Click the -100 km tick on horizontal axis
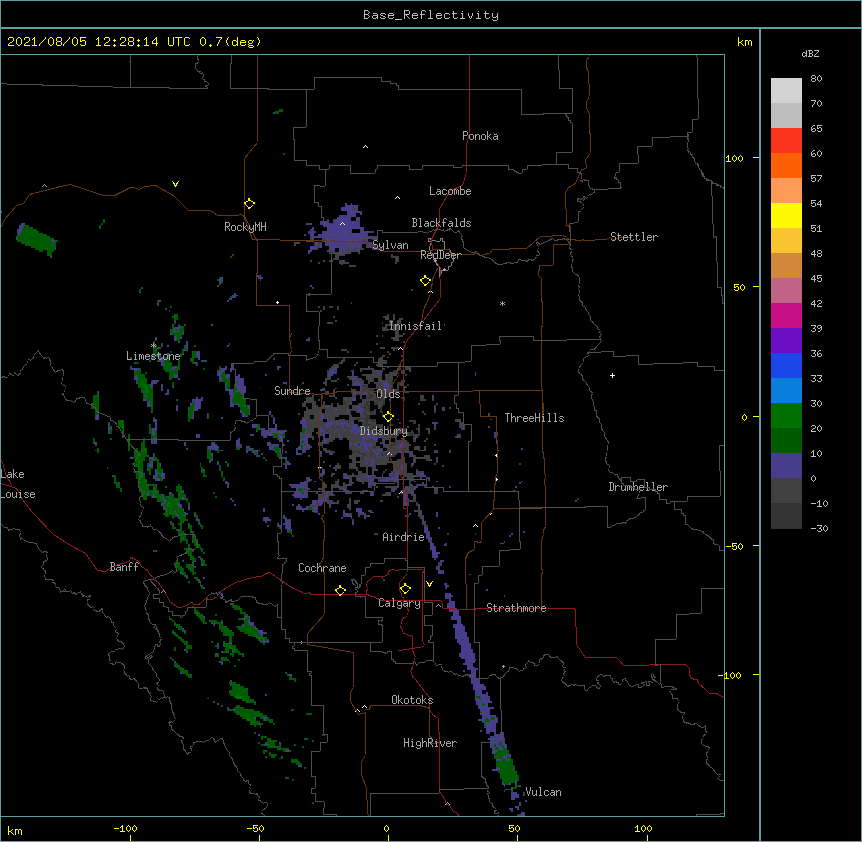 [125, 828]
